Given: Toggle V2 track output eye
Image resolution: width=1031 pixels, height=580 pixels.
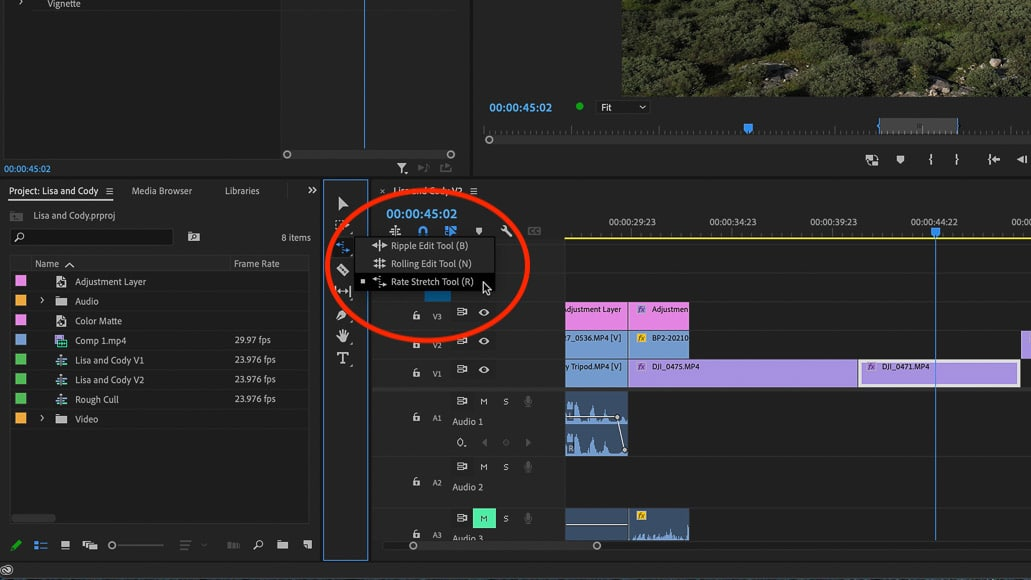Looking at the screenshot, I should (x=484, y=341).
